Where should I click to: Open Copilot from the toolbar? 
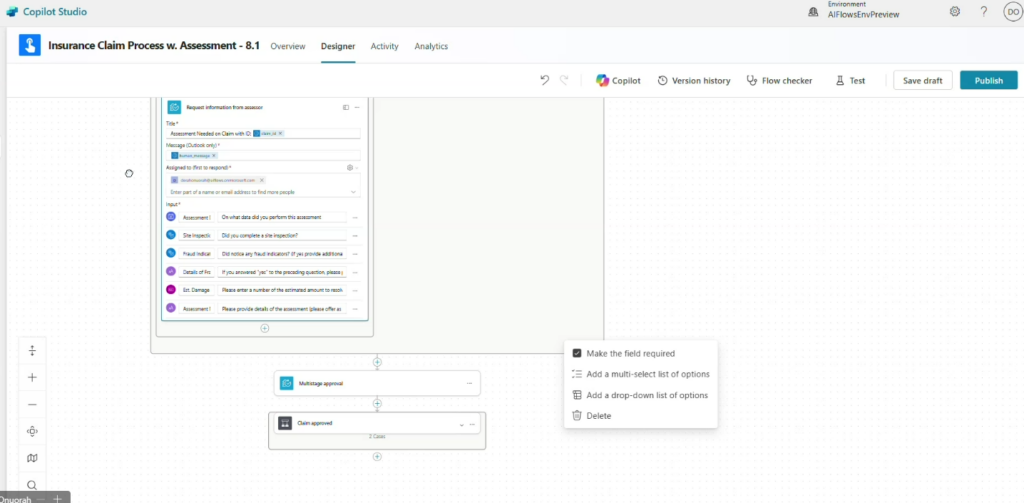pos(618,80)
